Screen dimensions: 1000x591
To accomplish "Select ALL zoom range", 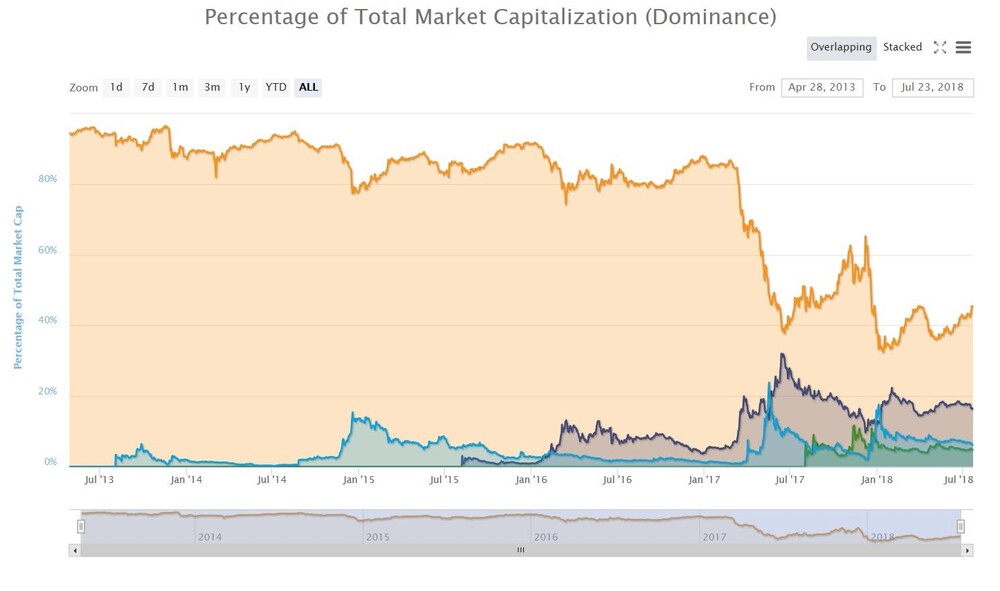I will (x=308, y=87).
